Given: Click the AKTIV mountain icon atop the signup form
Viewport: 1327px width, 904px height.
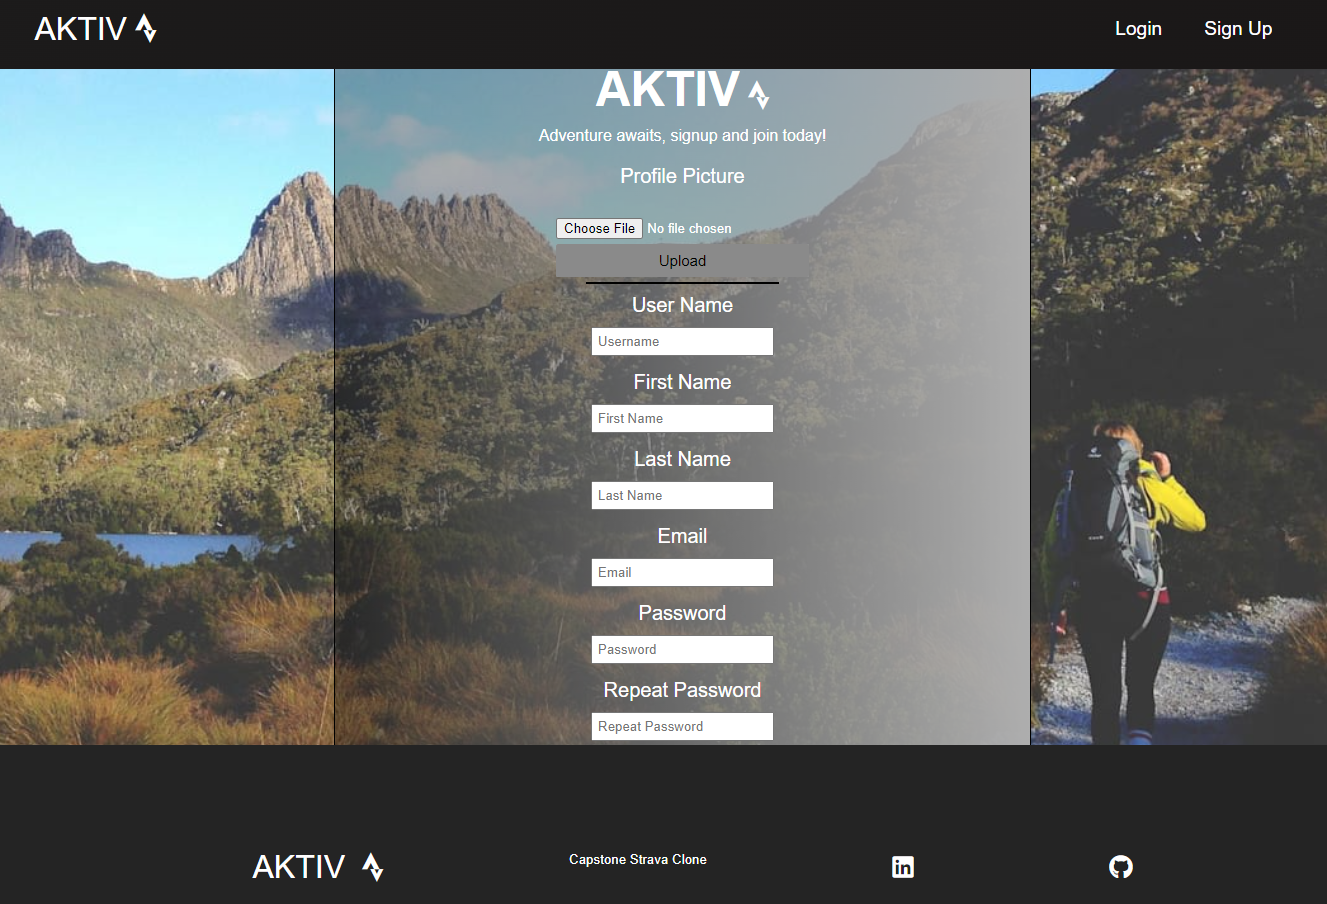Looking at the screenshot, I should point(757,92).
